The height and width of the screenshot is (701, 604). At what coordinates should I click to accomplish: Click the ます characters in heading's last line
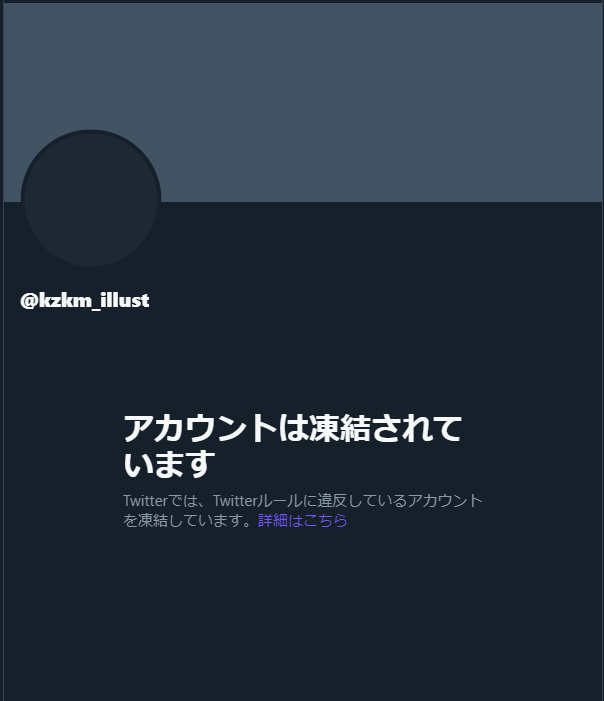pyautogui.click(x=184, y=464)
